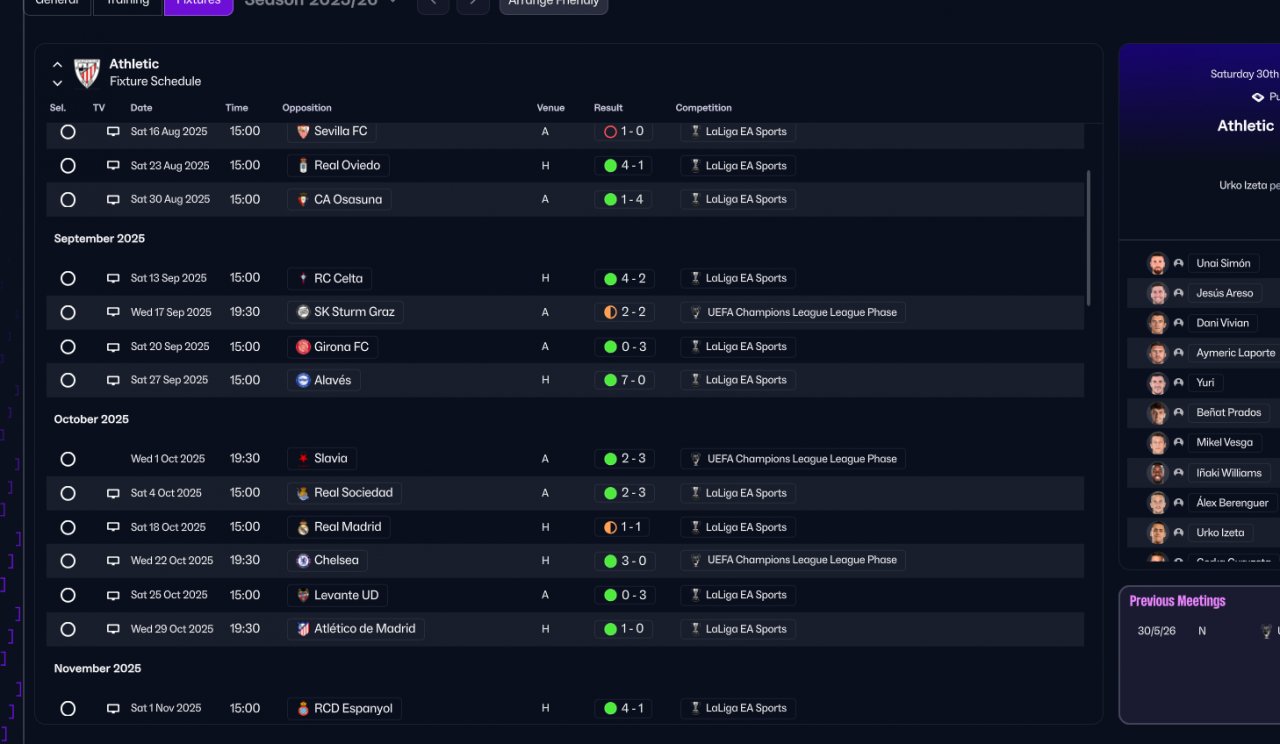This screenshot has height=744, width=1280.
Task: Click Iñaki Williams' face portrait
Action: 1157,473
